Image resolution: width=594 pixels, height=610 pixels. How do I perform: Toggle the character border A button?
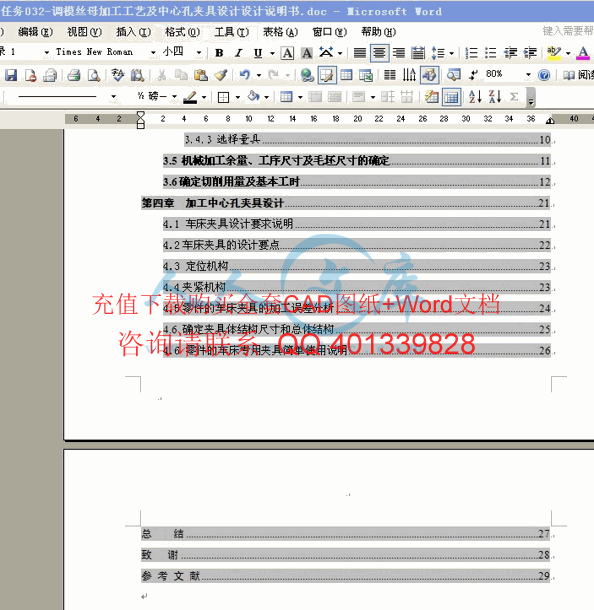click(x=287, y=53)
